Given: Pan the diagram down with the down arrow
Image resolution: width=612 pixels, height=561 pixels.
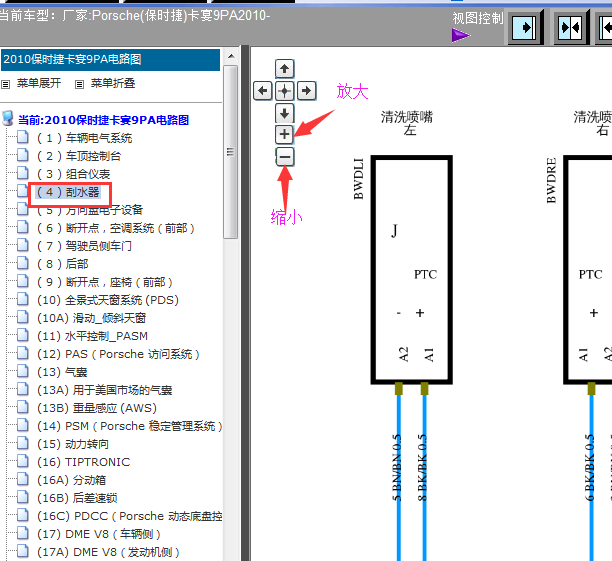Looking at the screenshot, I should (x=285, y=113).
